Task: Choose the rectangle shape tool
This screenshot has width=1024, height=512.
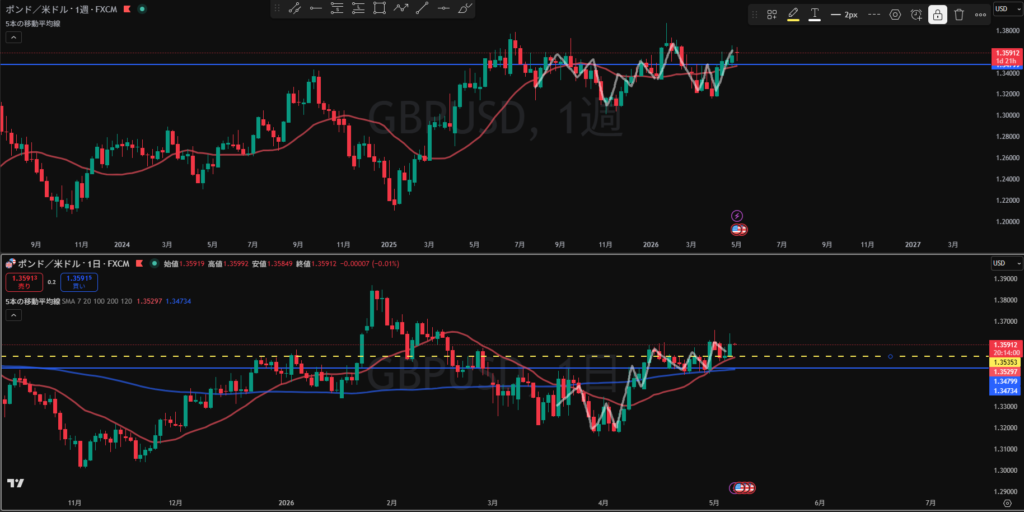Action: (x=379, y=8)
